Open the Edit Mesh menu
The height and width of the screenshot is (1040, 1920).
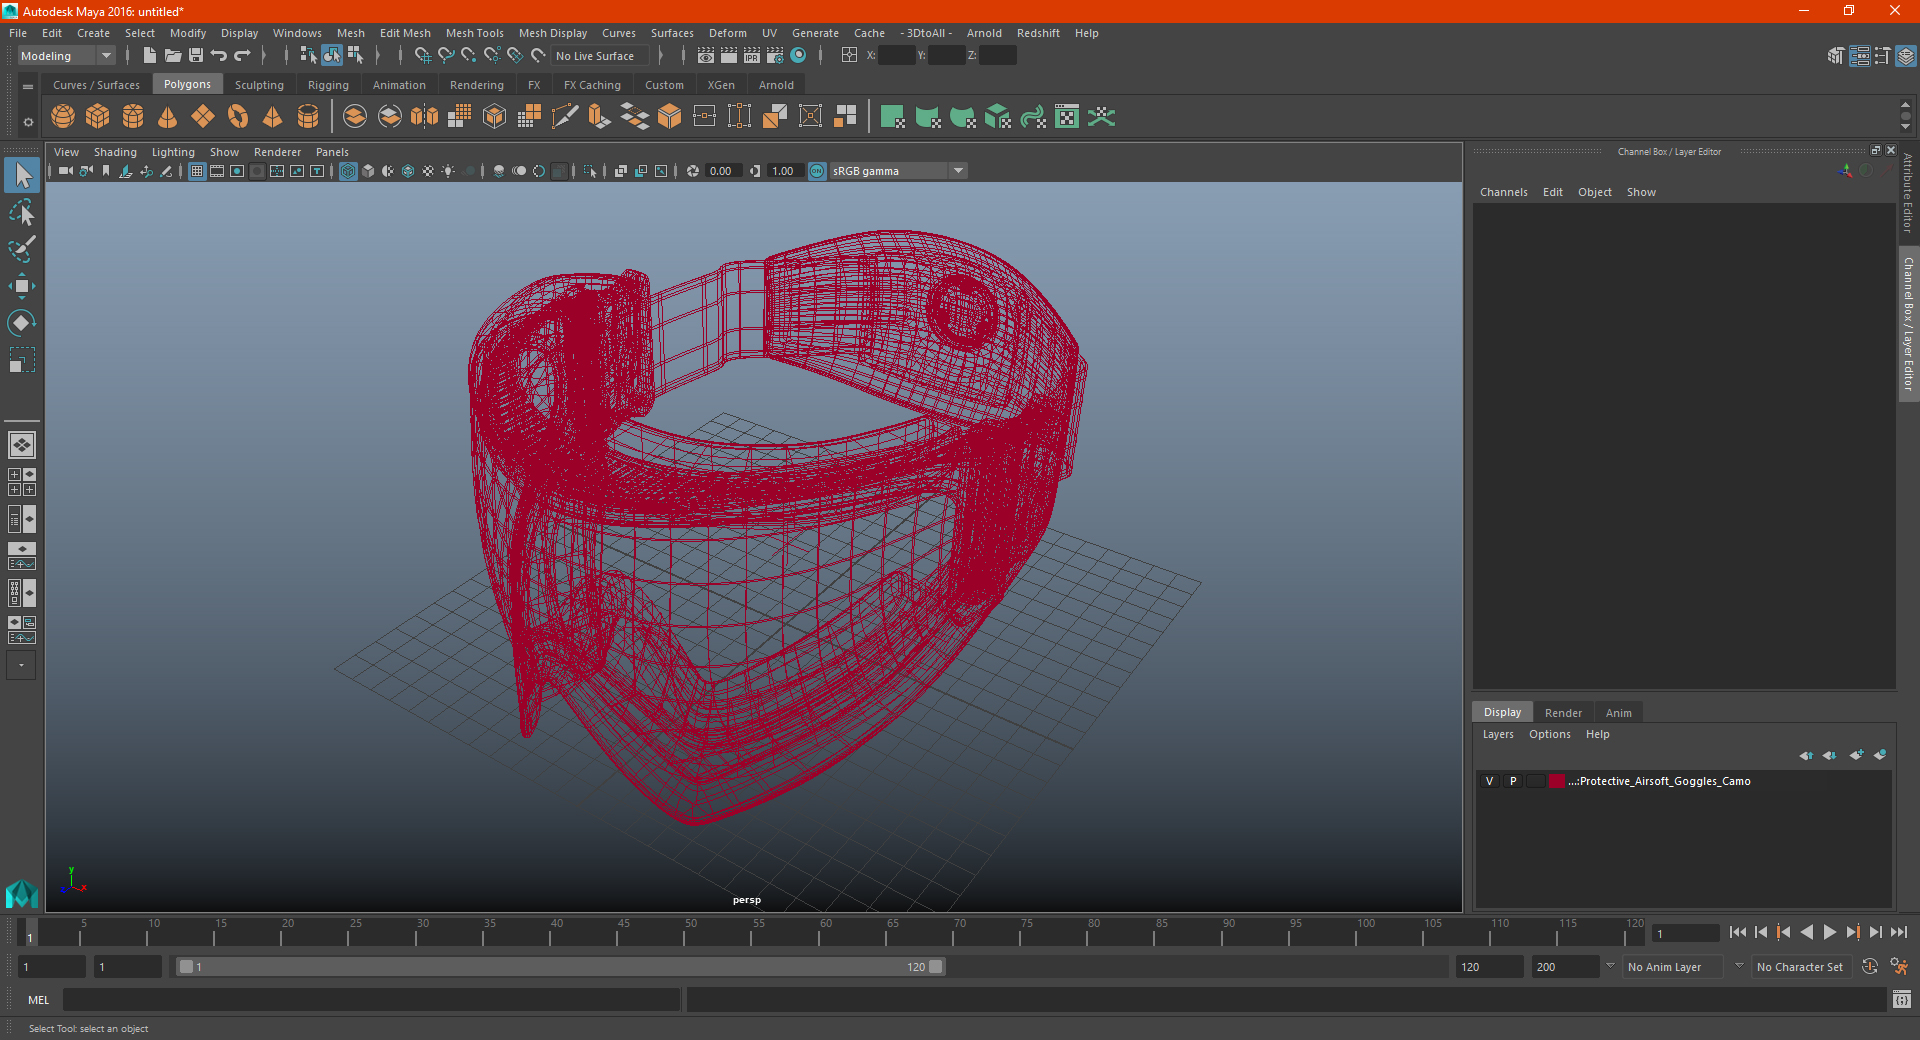[405, 33]
